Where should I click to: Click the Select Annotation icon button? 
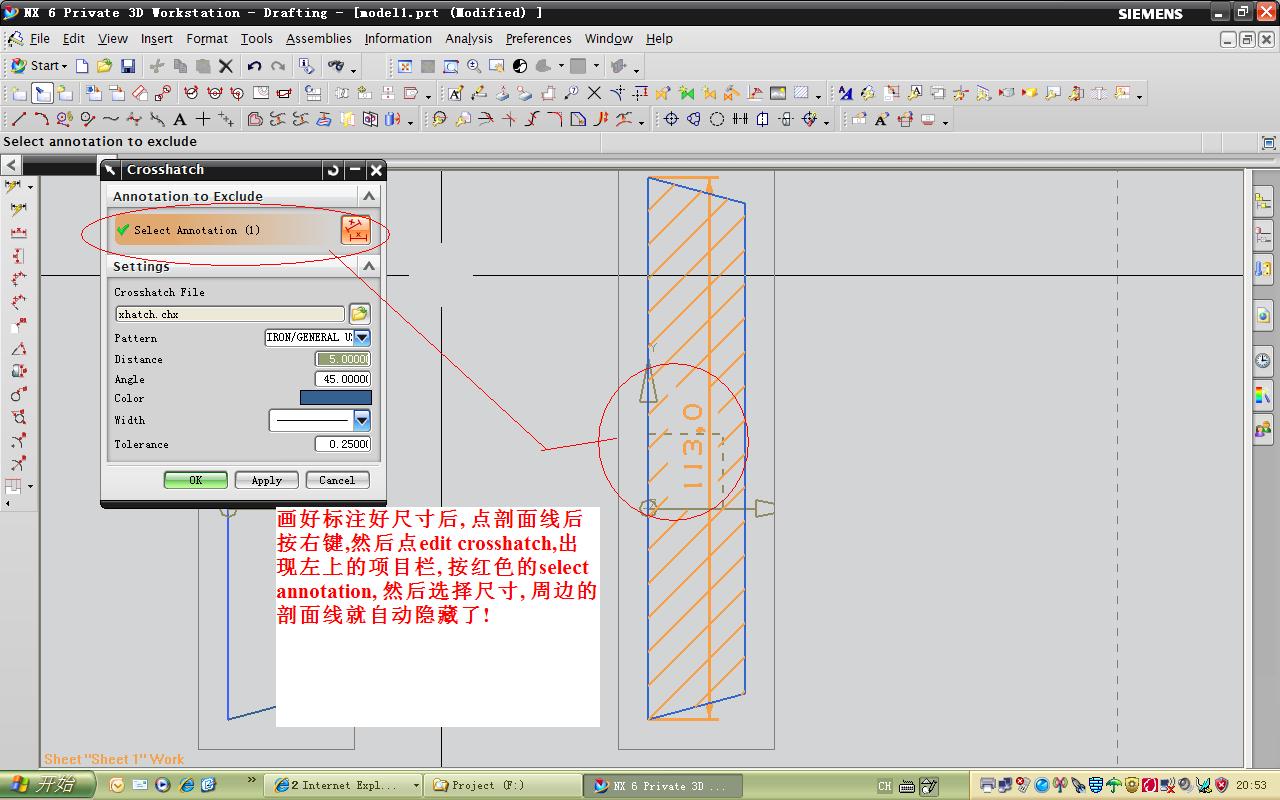pyautogui.click(x=355, y=230)
